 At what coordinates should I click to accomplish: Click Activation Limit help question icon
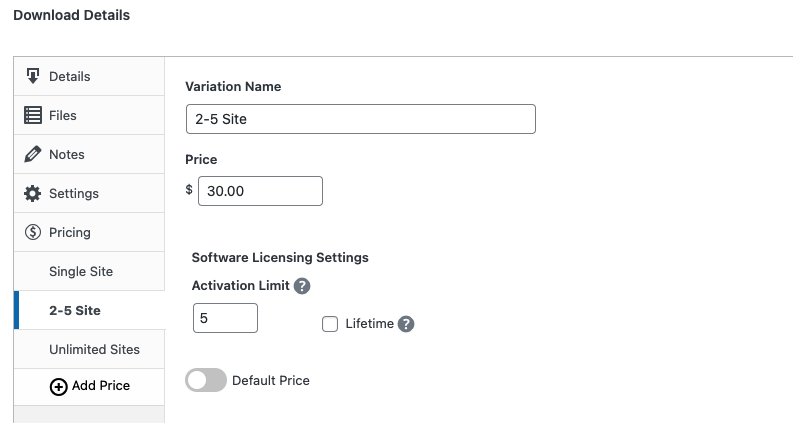coord(302,286)
